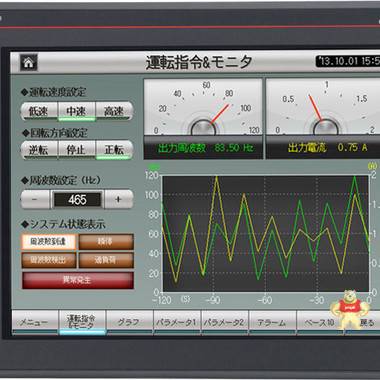
Task: Select the 中速 medium speed setting
Action: (x=77, y=111)
